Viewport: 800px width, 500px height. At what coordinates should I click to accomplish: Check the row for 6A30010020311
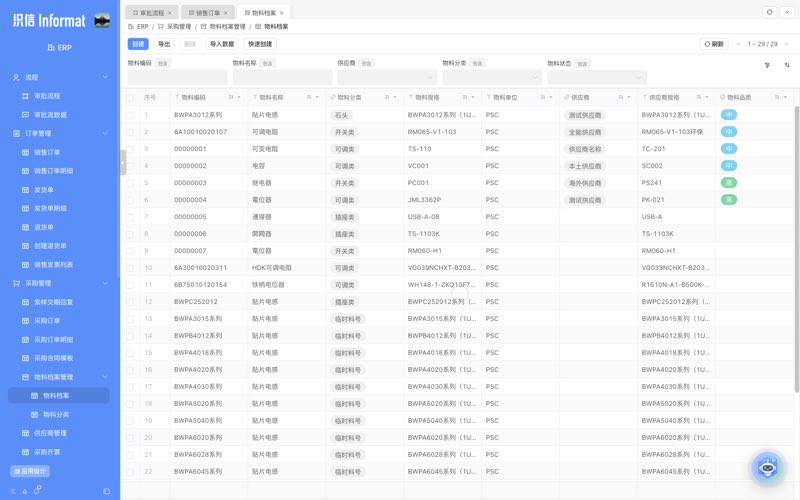[x=130, y=268]
